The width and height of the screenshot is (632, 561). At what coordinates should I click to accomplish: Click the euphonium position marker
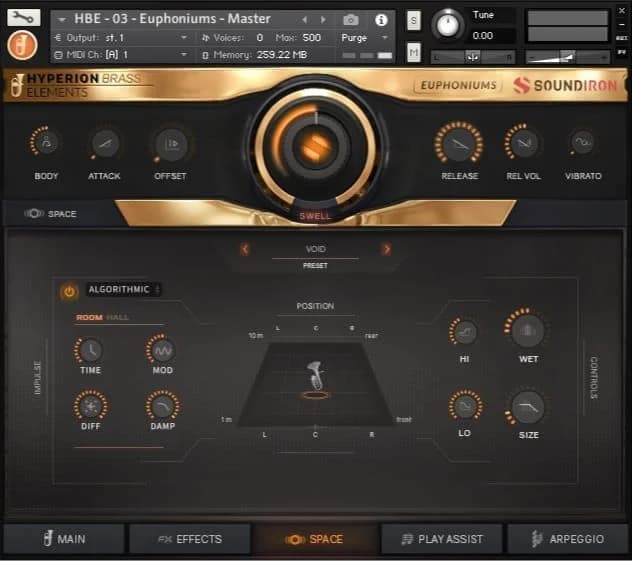[x=315, y=382]
